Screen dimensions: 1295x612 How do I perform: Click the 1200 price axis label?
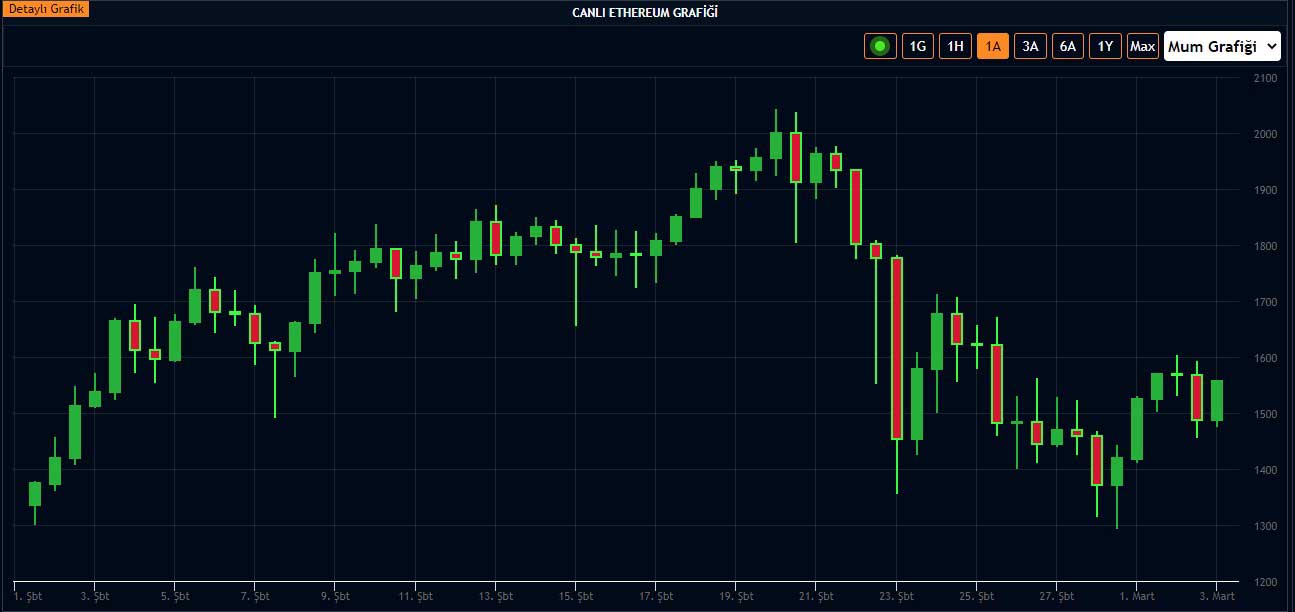tap(1264, 582)
